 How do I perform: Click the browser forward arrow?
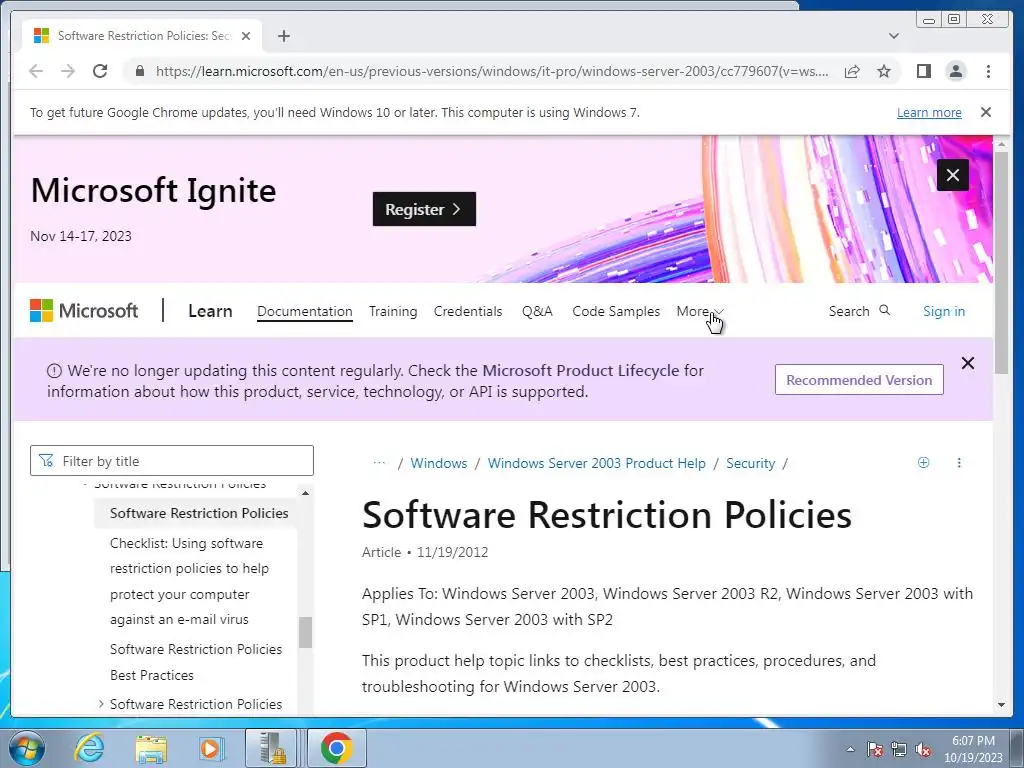(68, 71)
